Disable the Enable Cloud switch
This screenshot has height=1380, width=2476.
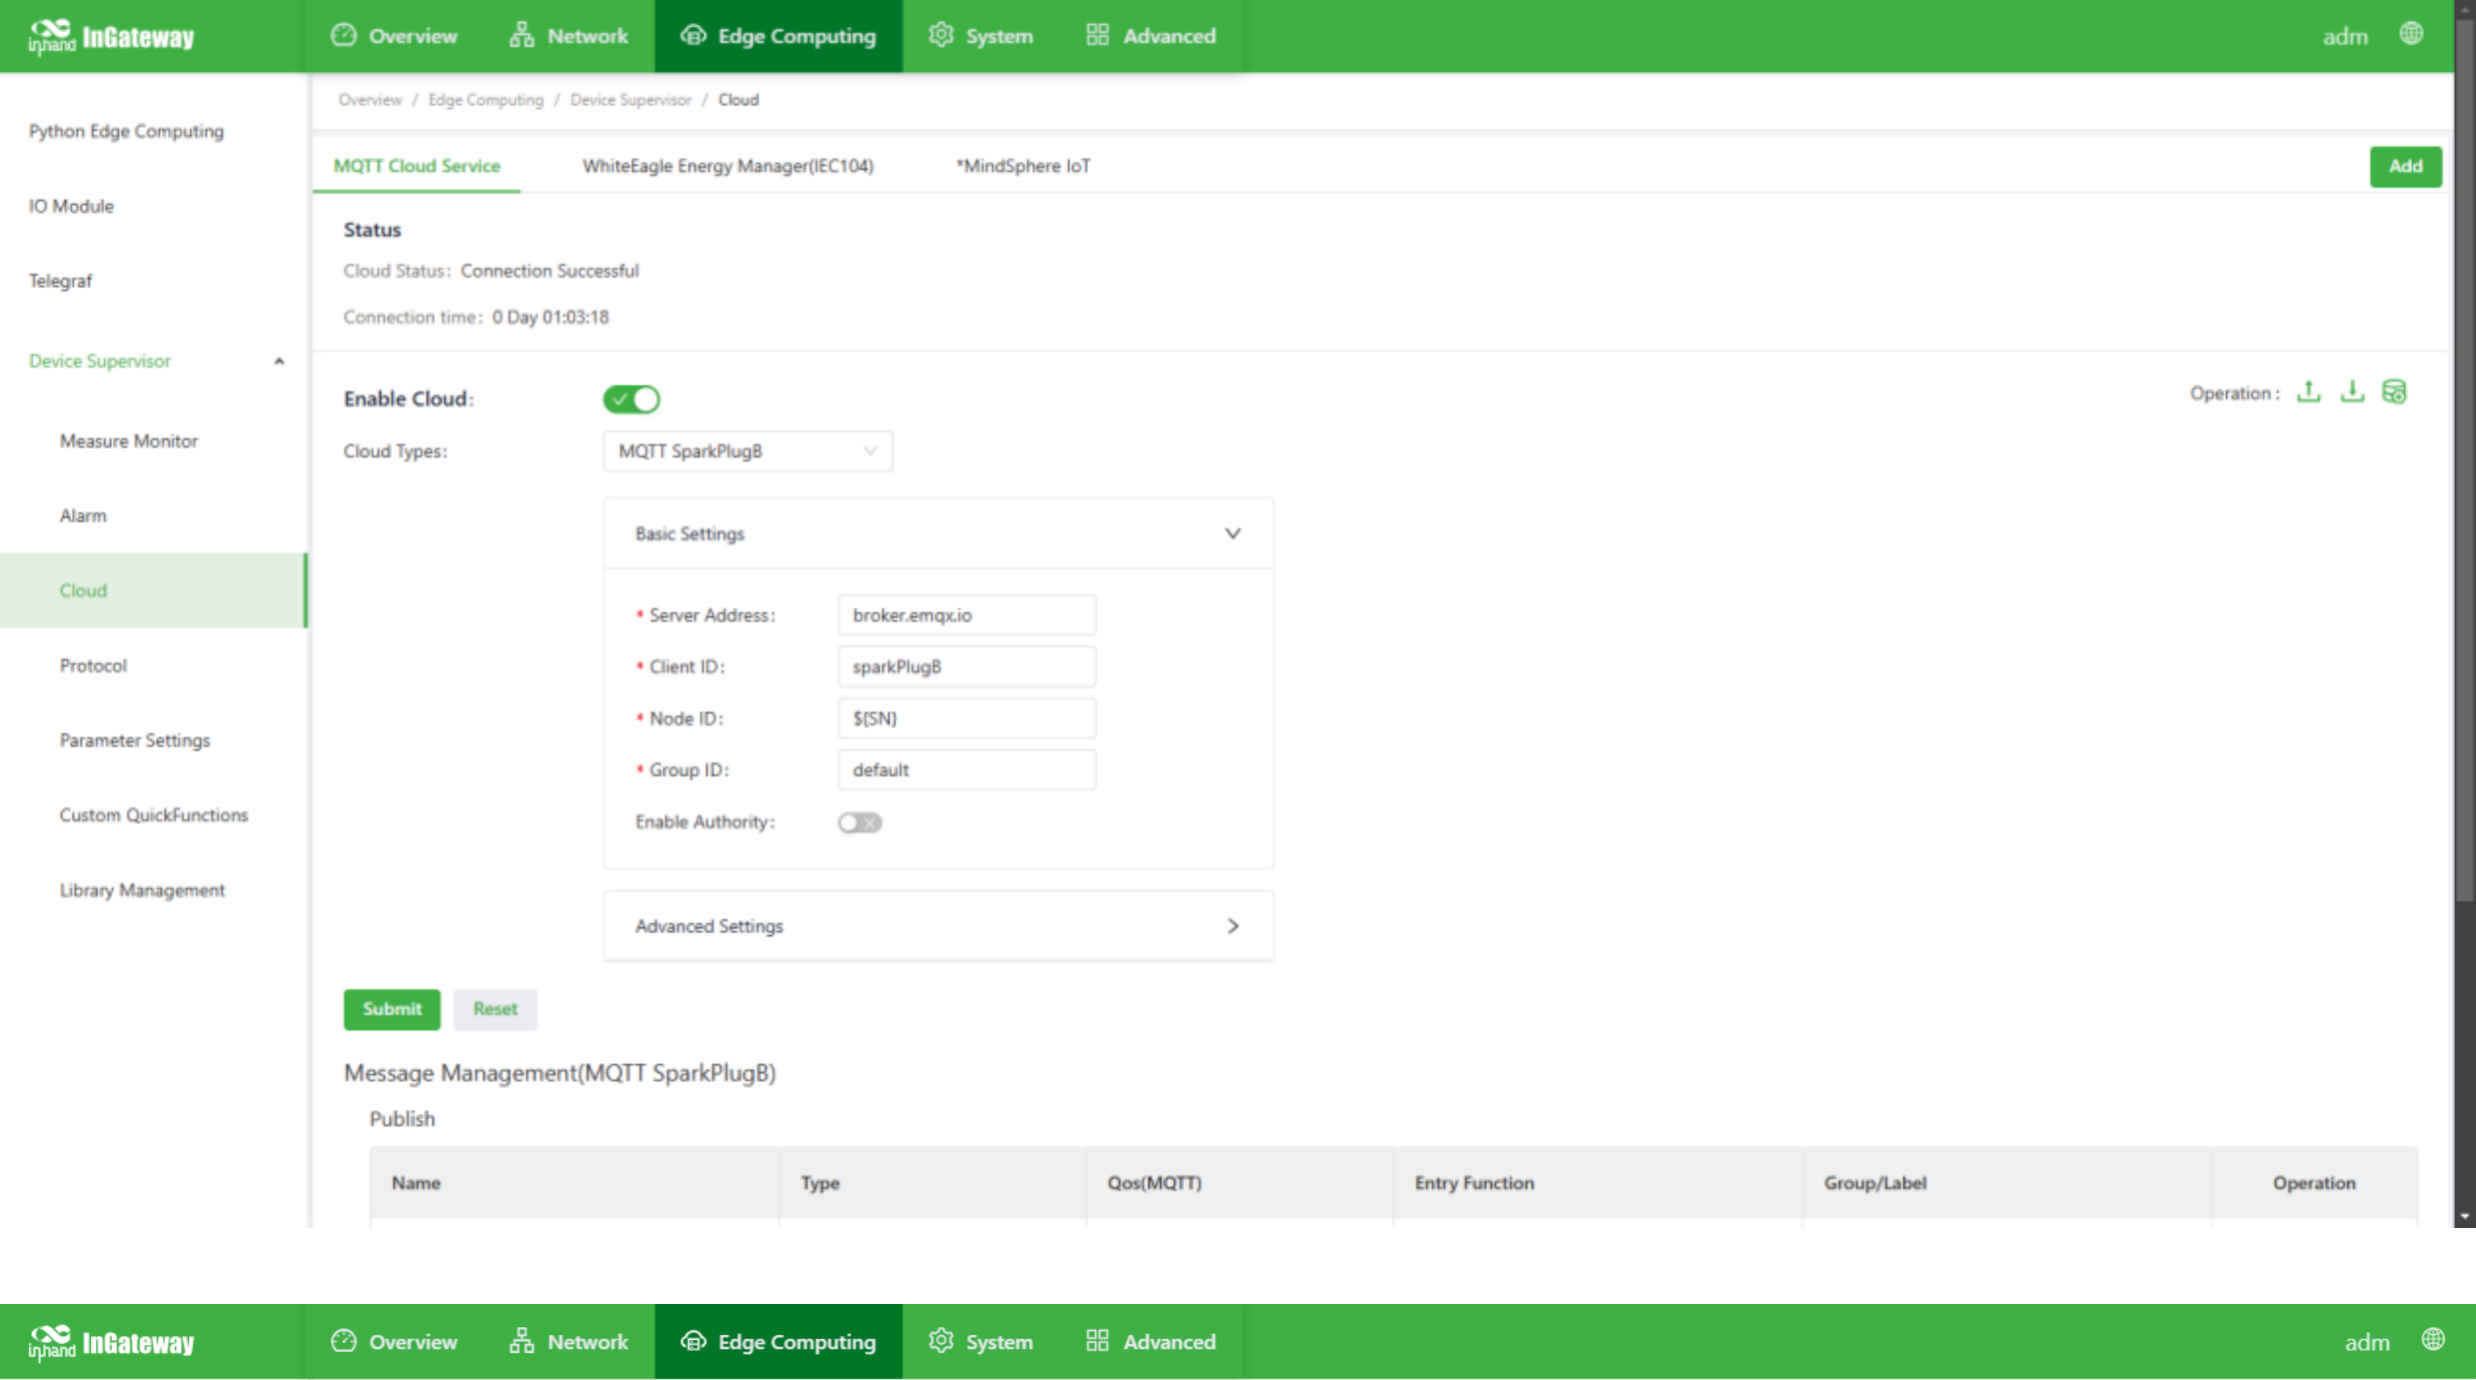[x=631, y=399]
